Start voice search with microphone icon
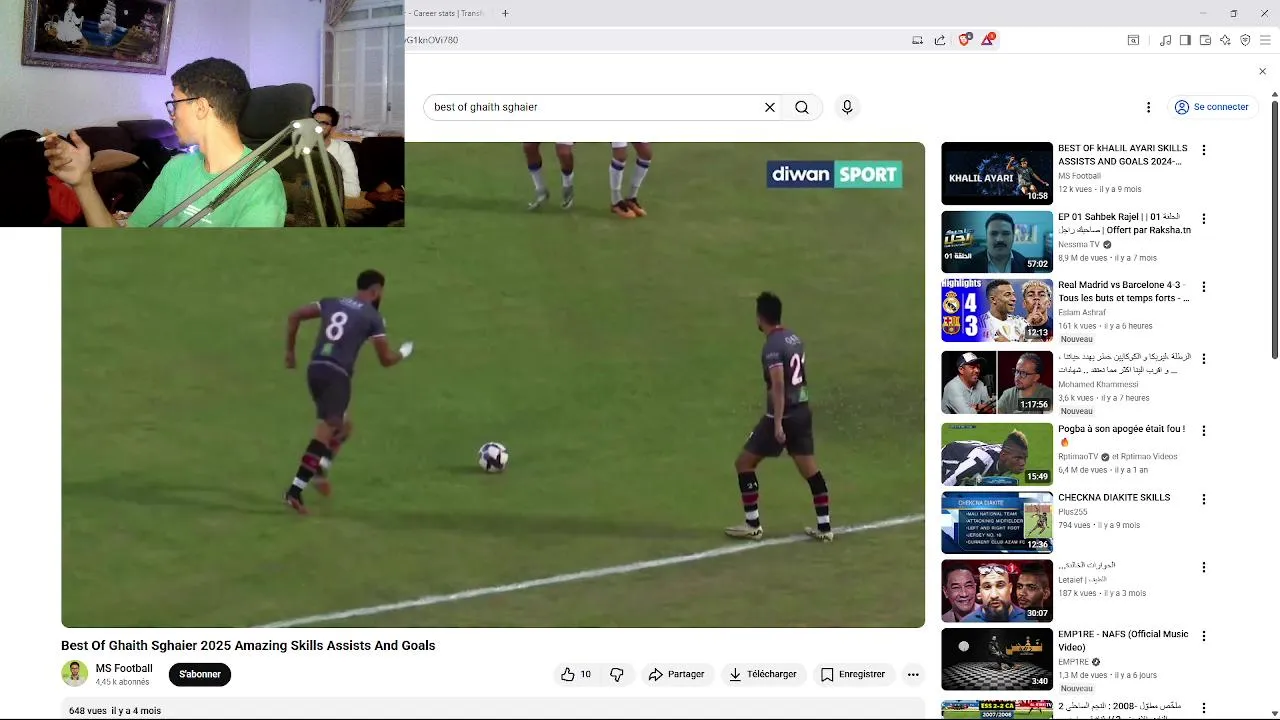1280x720 pixels. pyautogui.click(x=847, y=107)
